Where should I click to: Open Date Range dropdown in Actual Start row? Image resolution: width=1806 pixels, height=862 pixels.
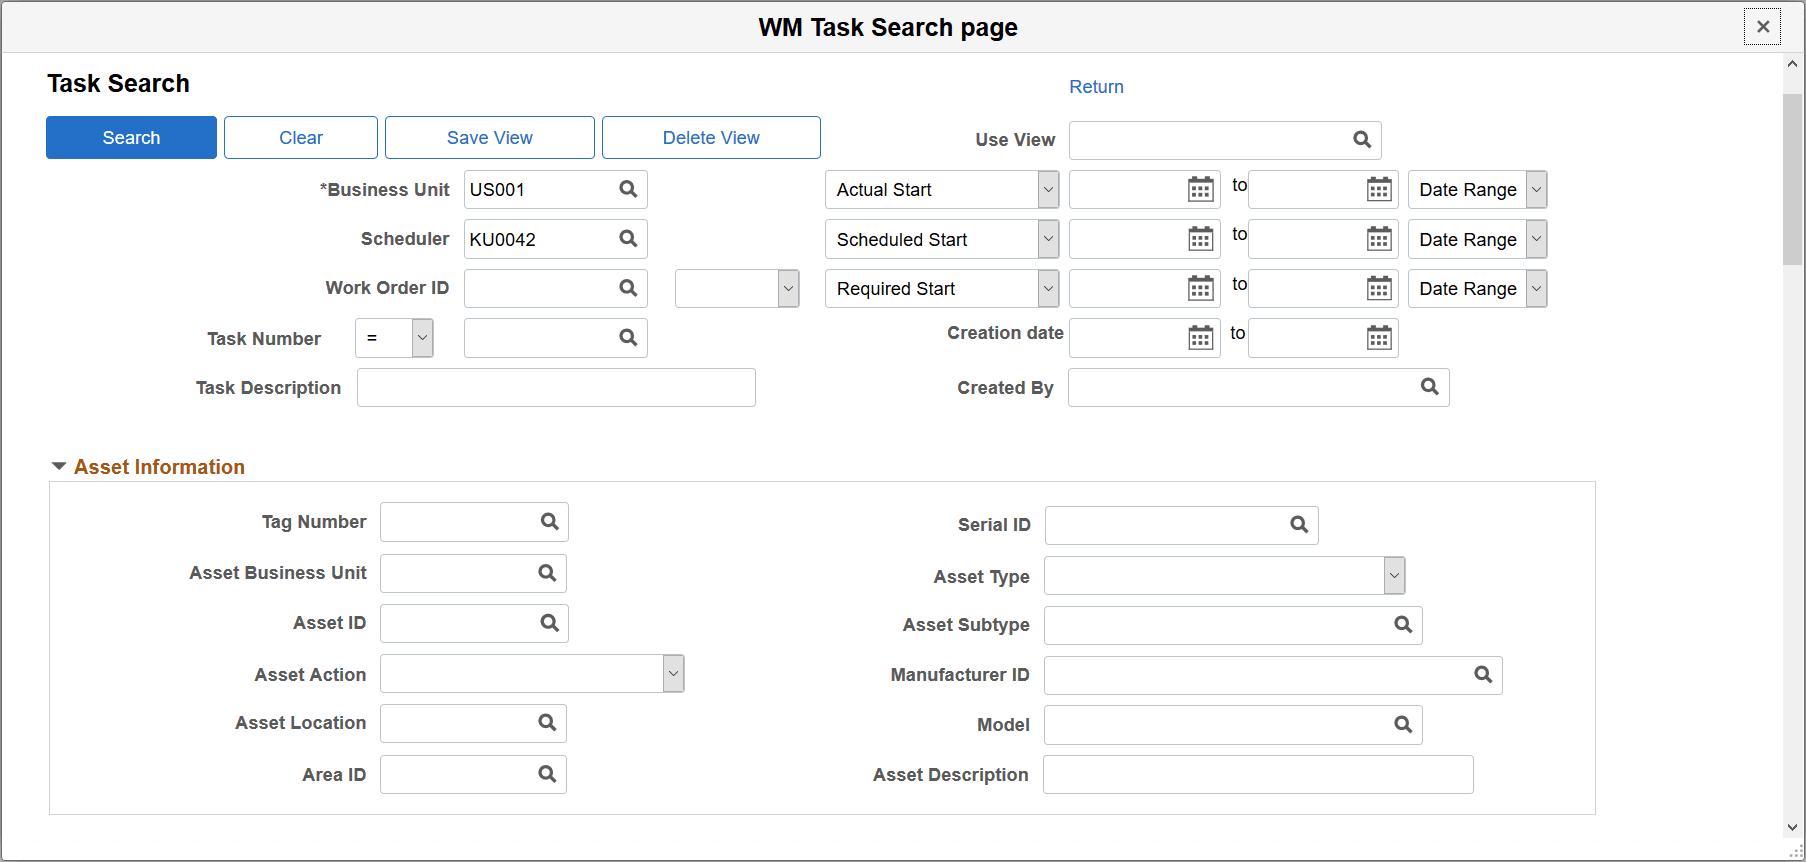(x=1477, y=189)
